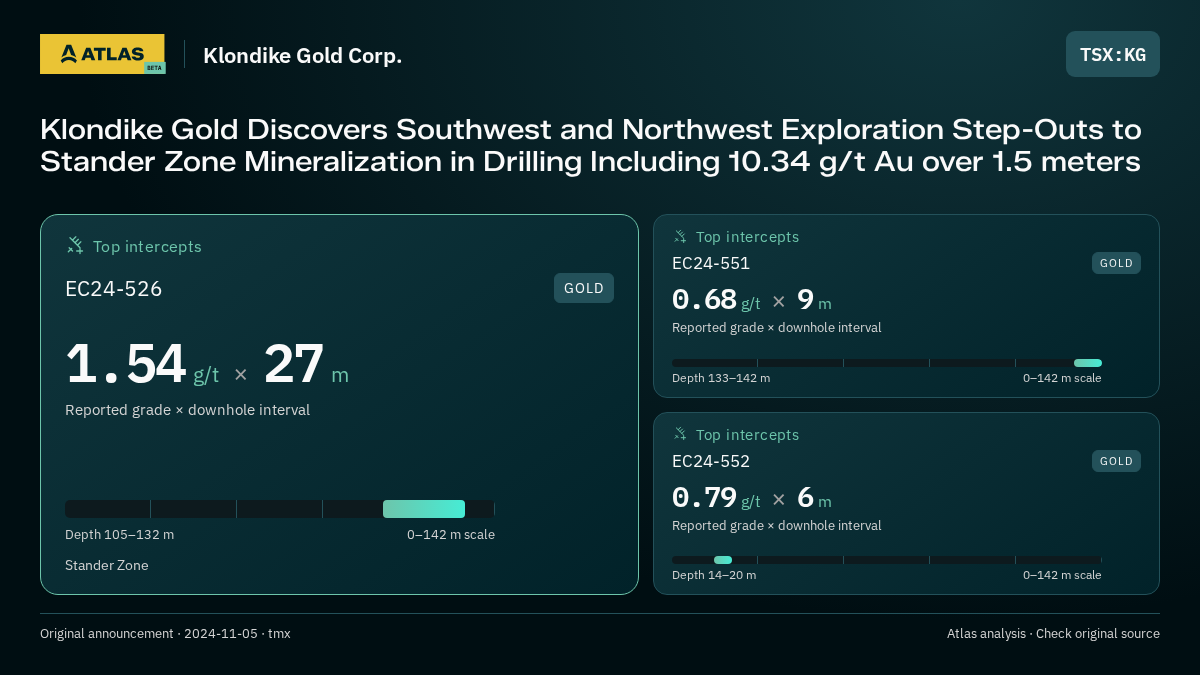
Task: Click Top intercepts heading in EC24-526 card
Action: (147, 246)
